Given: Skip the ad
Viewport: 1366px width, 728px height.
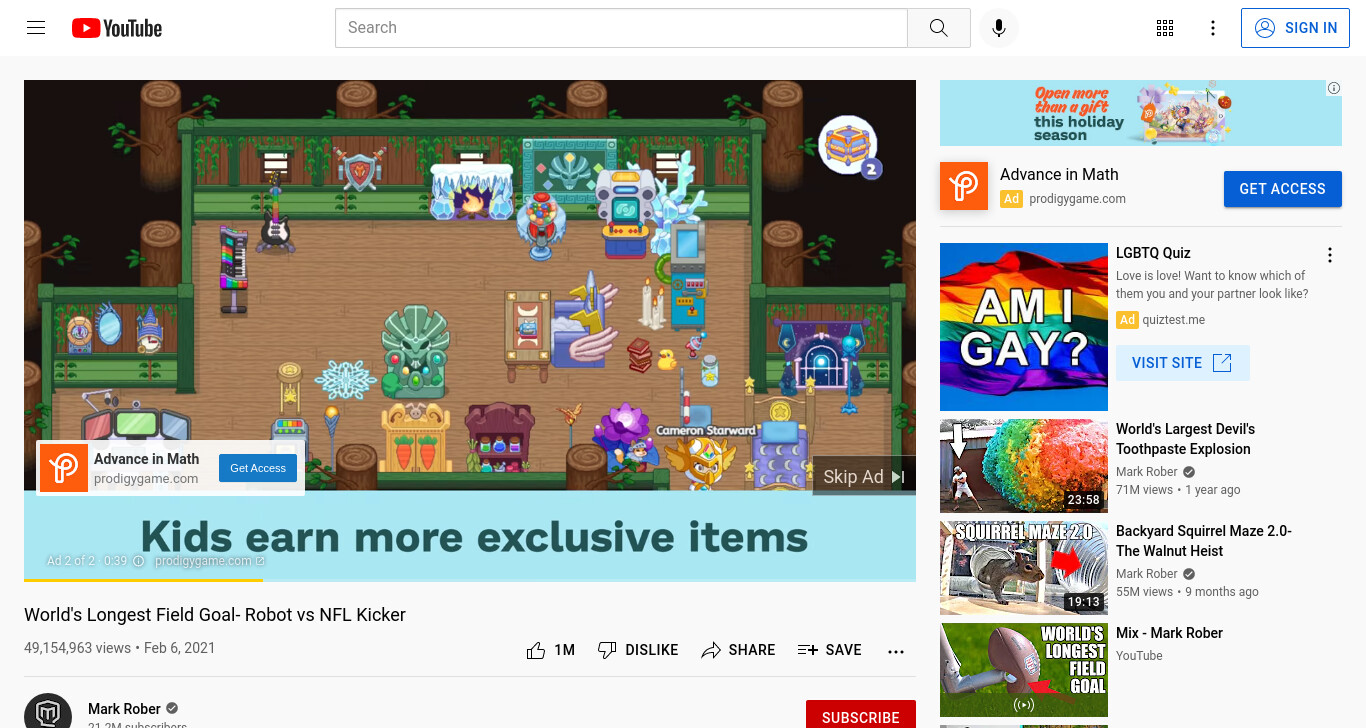Looking at the screenshot, I should pos(864,477).
